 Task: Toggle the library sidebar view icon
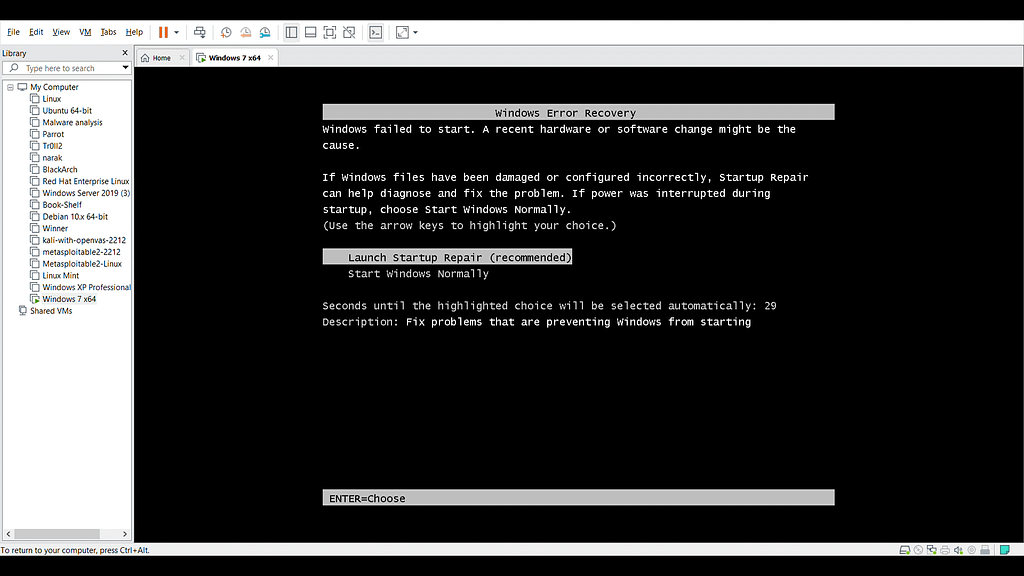[291, 32]
